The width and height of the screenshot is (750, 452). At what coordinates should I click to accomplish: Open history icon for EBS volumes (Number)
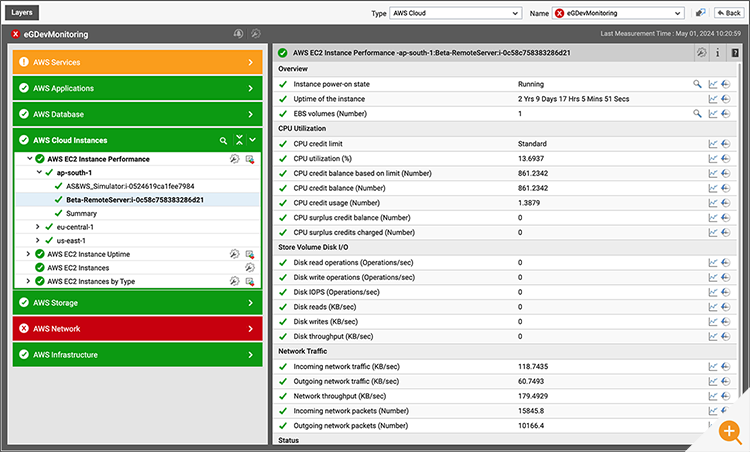coord(726,113)
